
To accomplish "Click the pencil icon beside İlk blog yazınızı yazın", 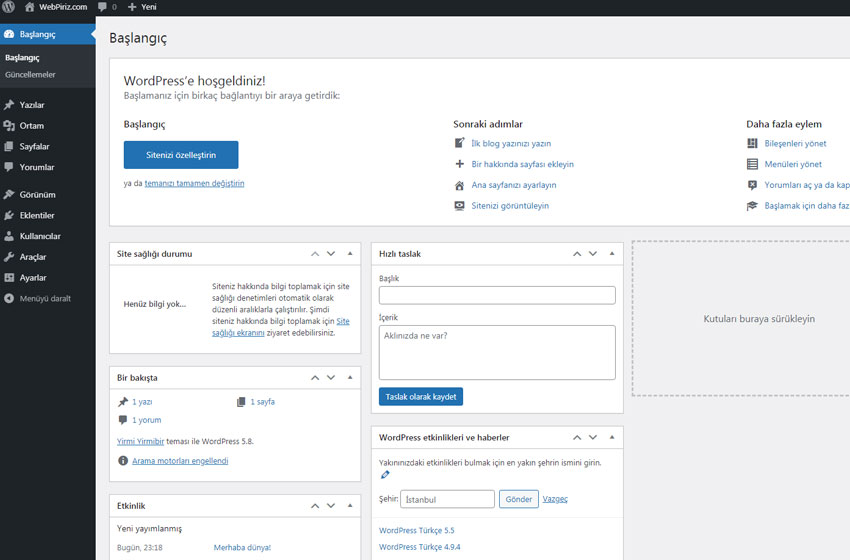I will [x=459, y=143].
